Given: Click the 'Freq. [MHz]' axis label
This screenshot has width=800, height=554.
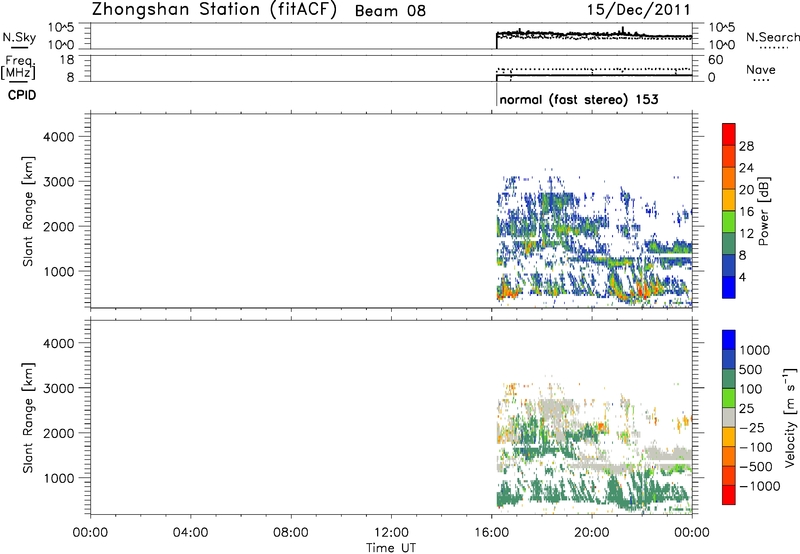Looking at the screenshot, I should (18, 67).
